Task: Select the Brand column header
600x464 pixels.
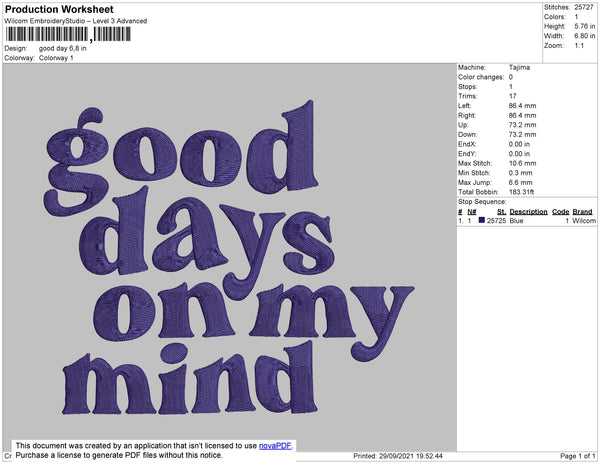Action: click(583, 212)
